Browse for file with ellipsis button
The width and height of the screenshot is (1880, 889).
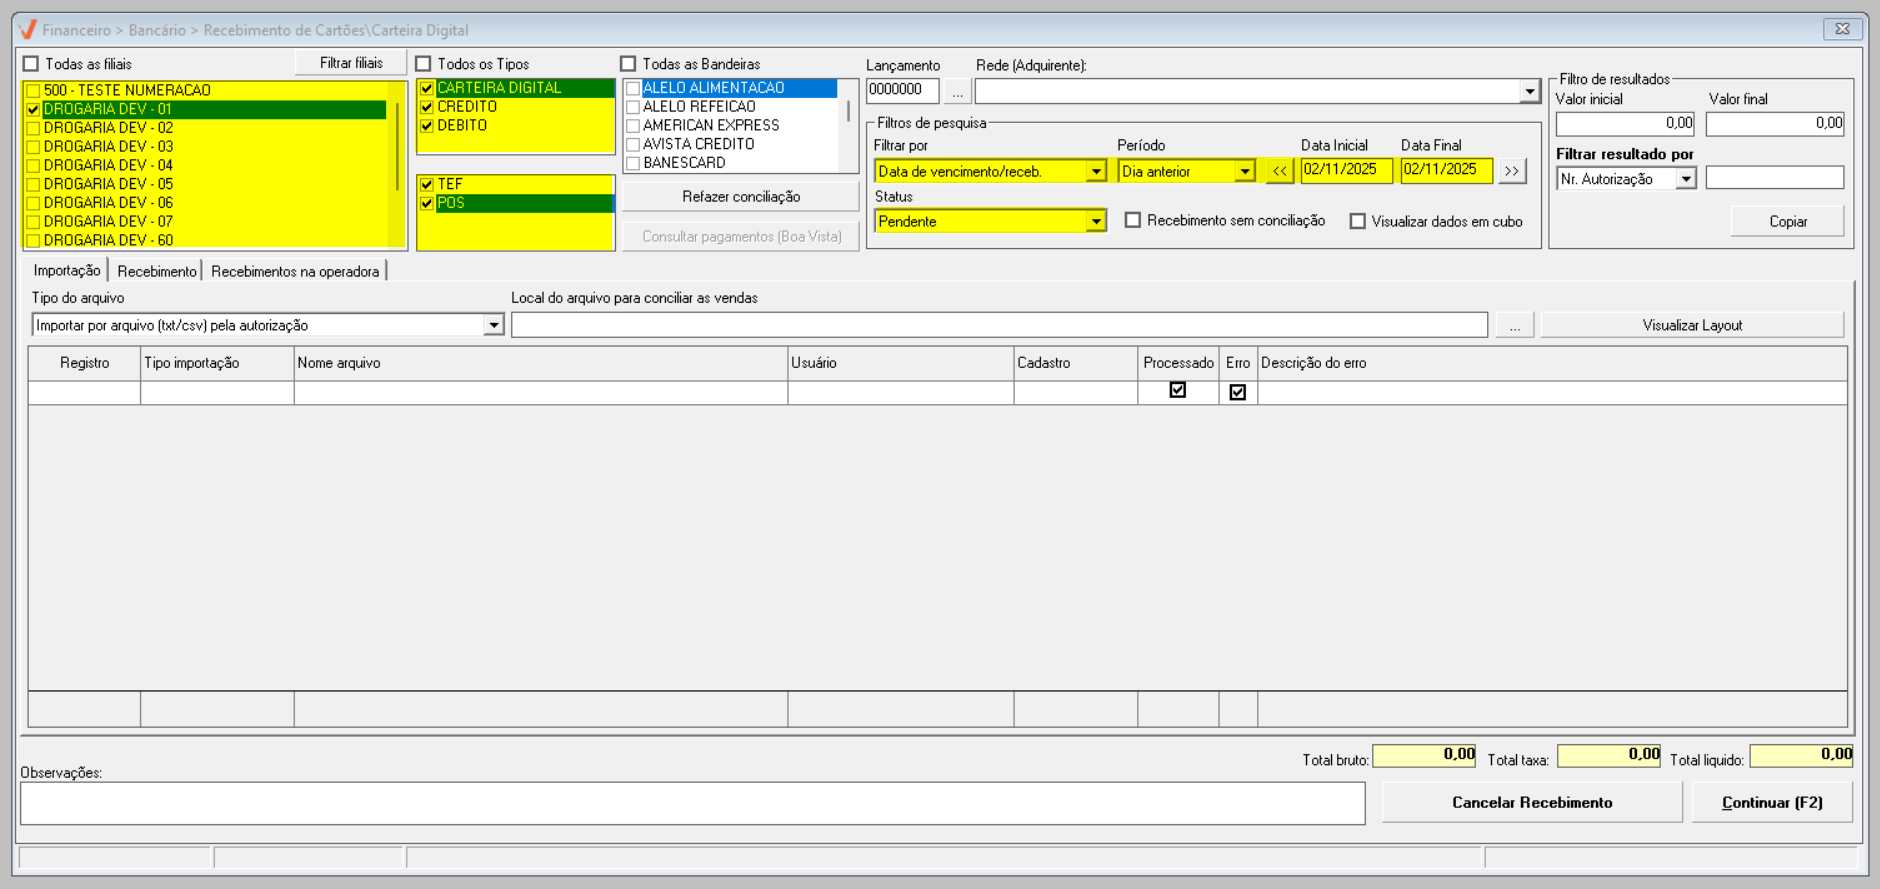tap(1515, 325)
